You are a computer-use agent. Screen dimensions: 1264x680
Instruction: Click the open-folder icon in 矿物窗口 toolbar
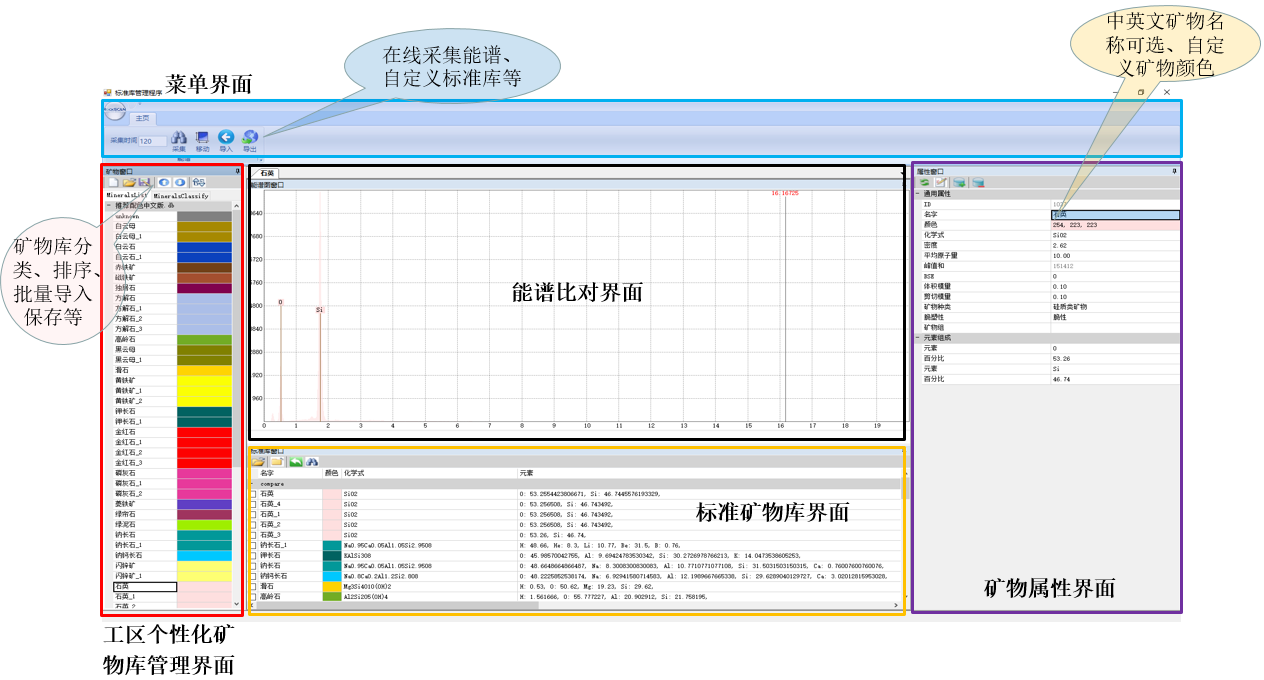click(x=129, y=183)
